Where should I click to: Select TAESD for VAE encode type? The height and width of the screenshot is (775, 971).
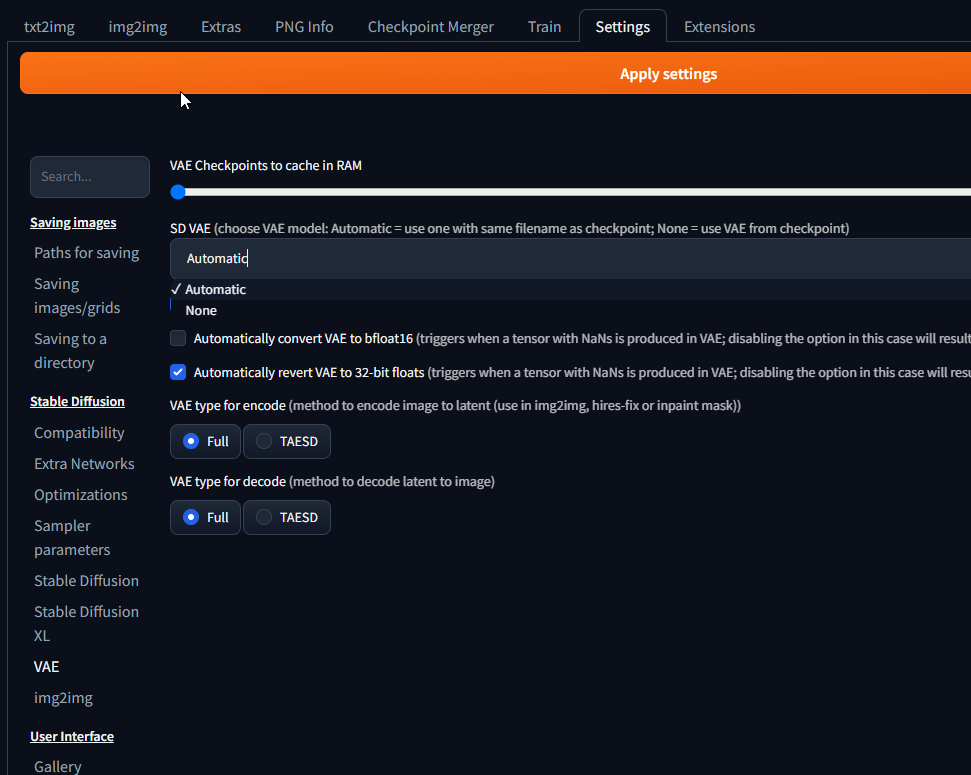click(x=287, y=441)
